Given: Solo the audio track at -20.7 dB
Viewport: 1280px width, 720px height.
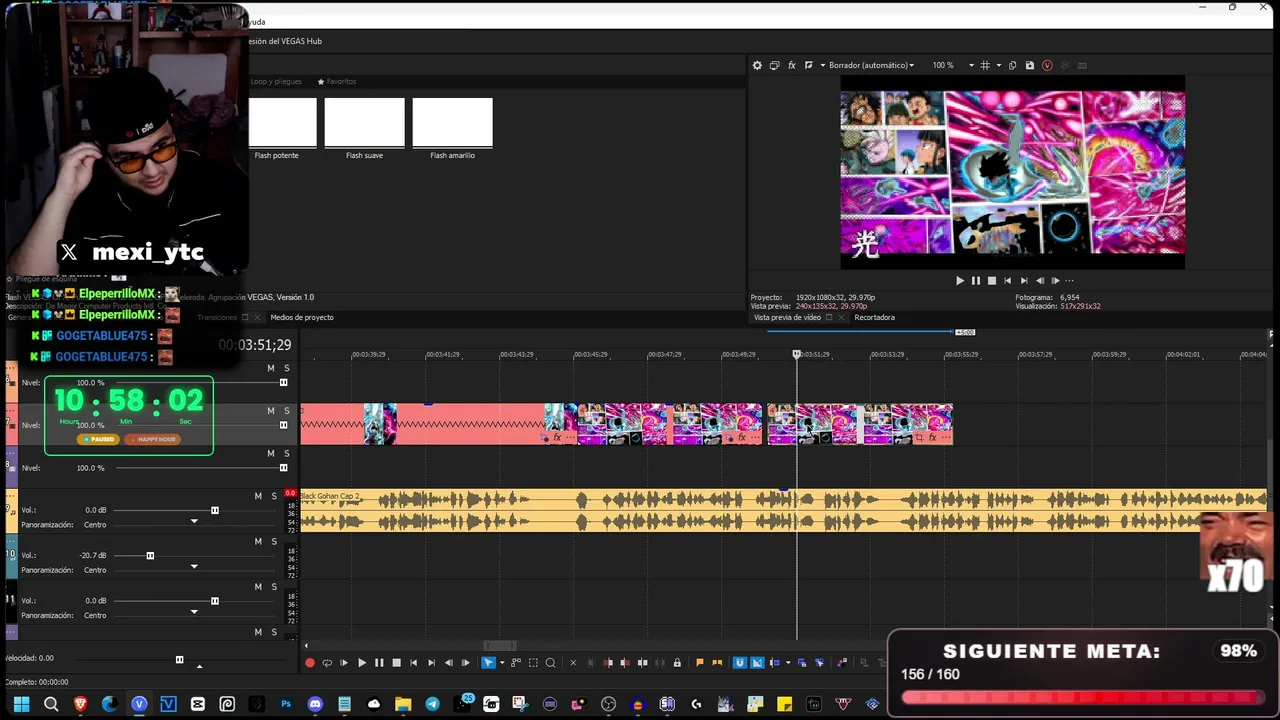Looking at the screenshot, I should pyautogui.click(x=274, y=541).
